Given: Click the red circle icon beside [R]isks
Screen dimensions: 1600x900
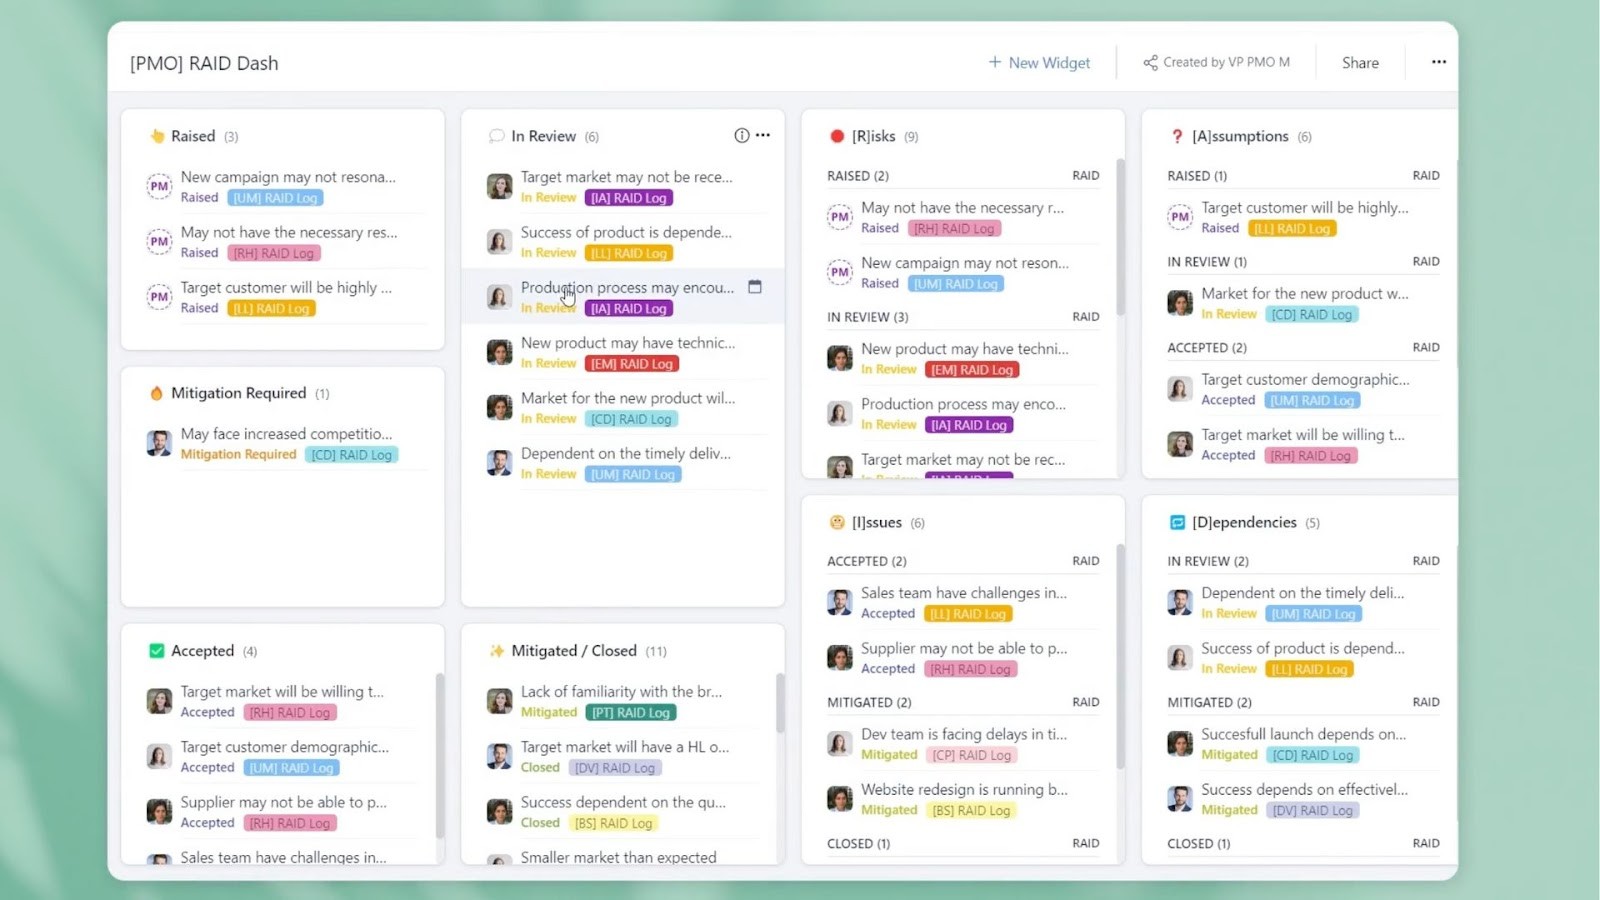Looking at the screenshot, I should (x=838, y=136).
